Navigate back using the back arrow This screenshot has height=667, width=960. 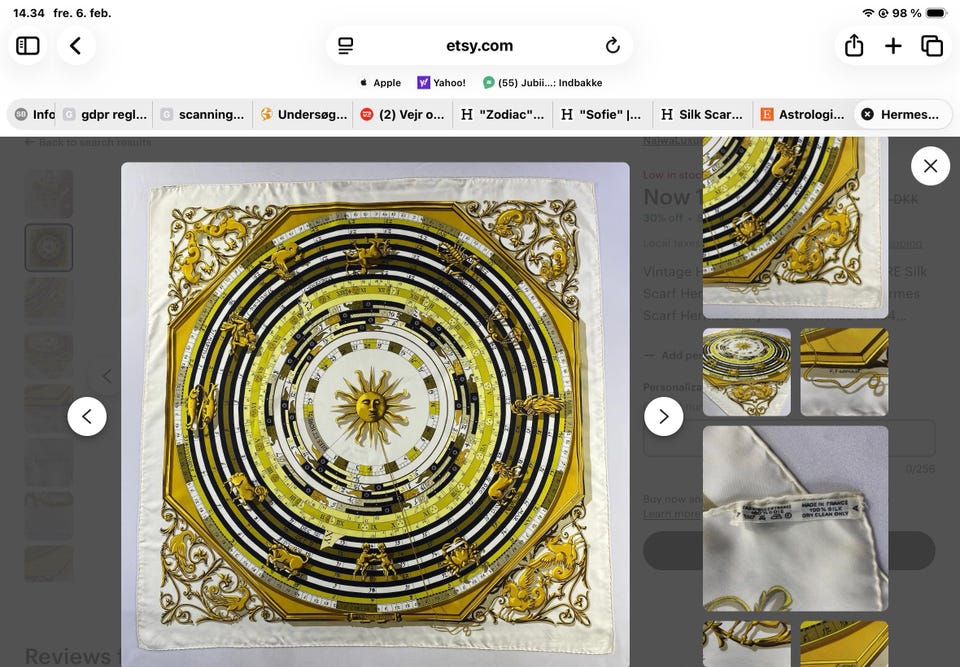[77, 45]
